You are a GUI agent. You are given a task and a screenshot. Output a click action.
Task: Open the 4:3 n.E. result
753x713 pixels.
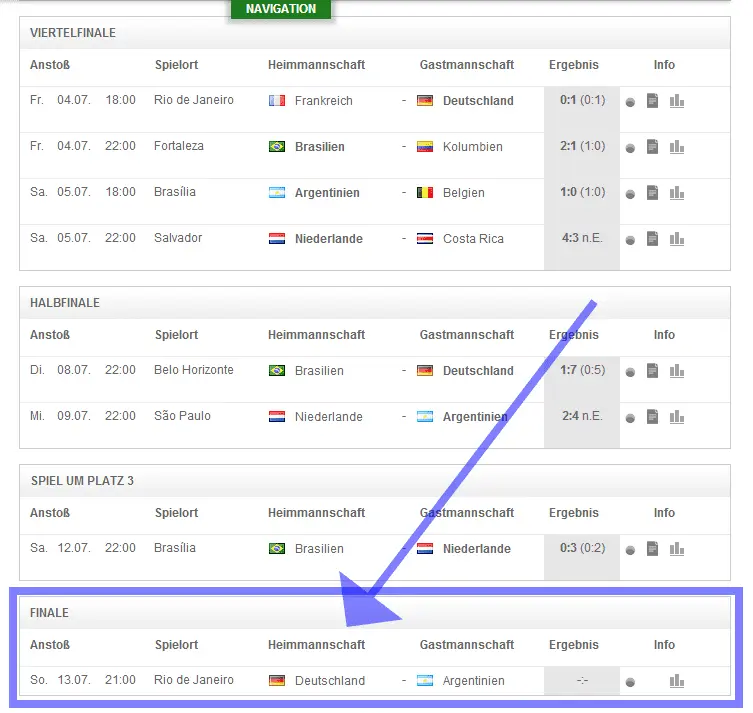click(581, 239)
